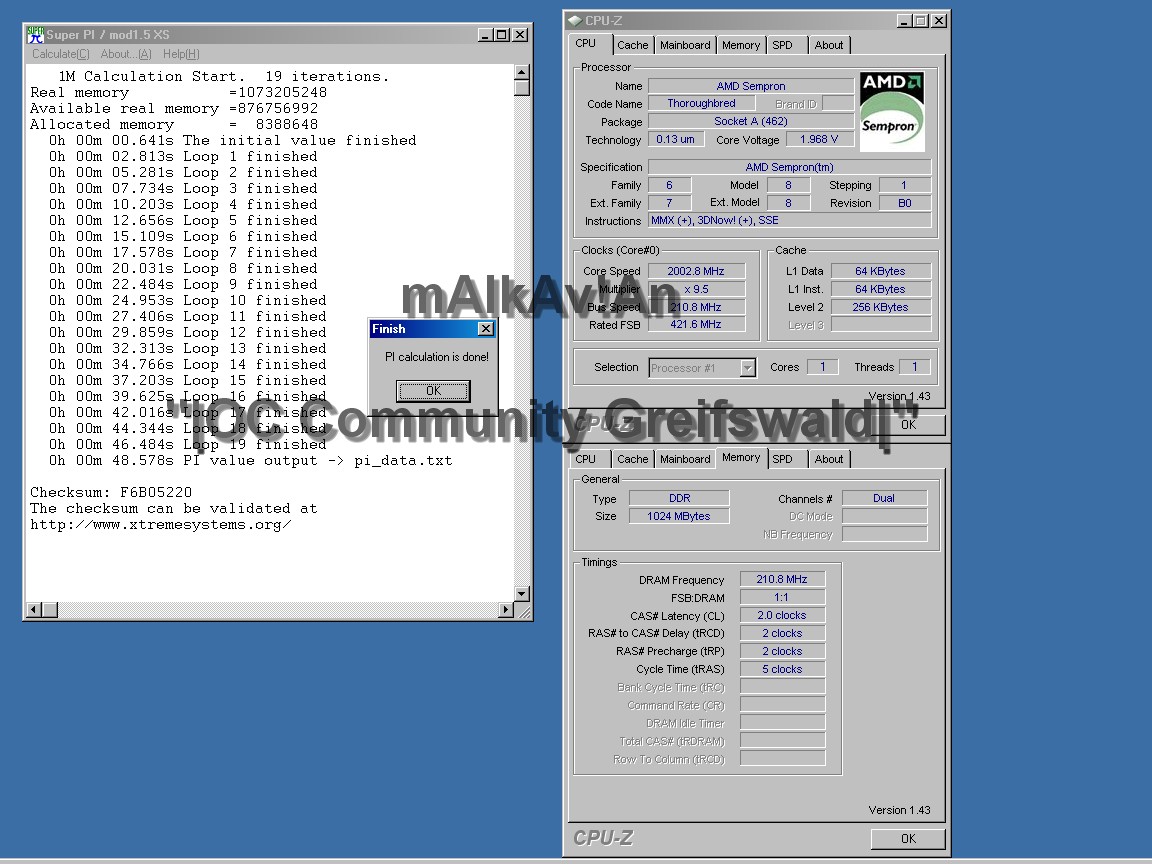
Task: Click the Checksum: F6B05220 line
Action: click(x=111, y=492)
